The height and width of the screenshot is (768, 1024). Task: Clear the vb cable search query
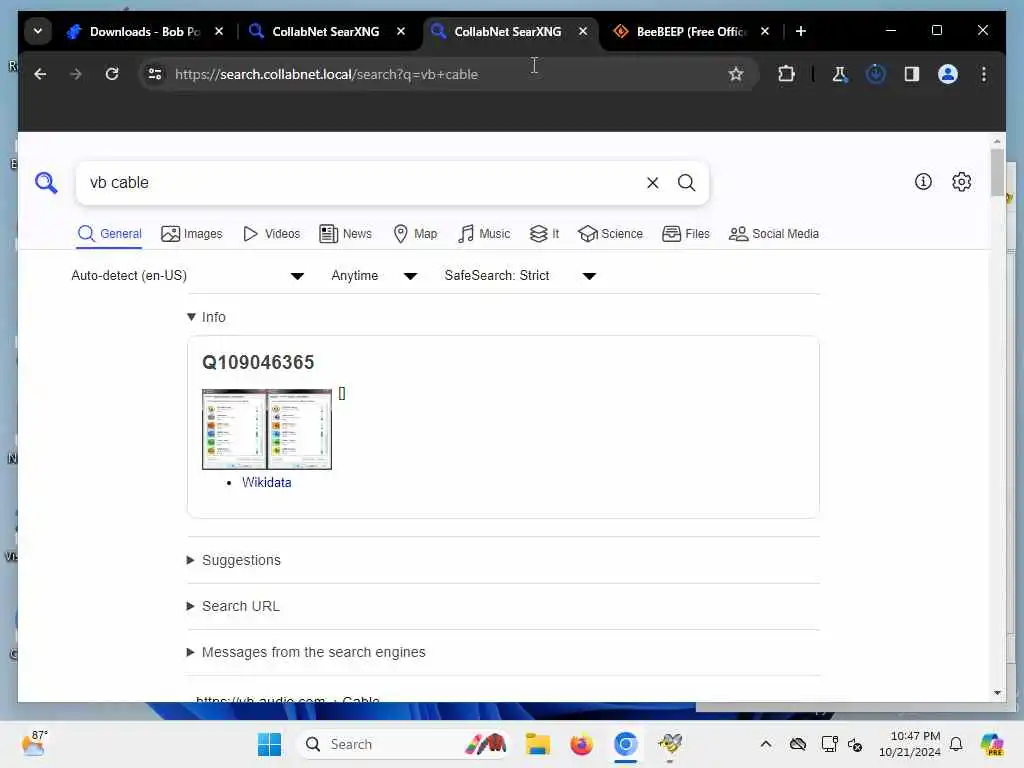coord(652,183)
